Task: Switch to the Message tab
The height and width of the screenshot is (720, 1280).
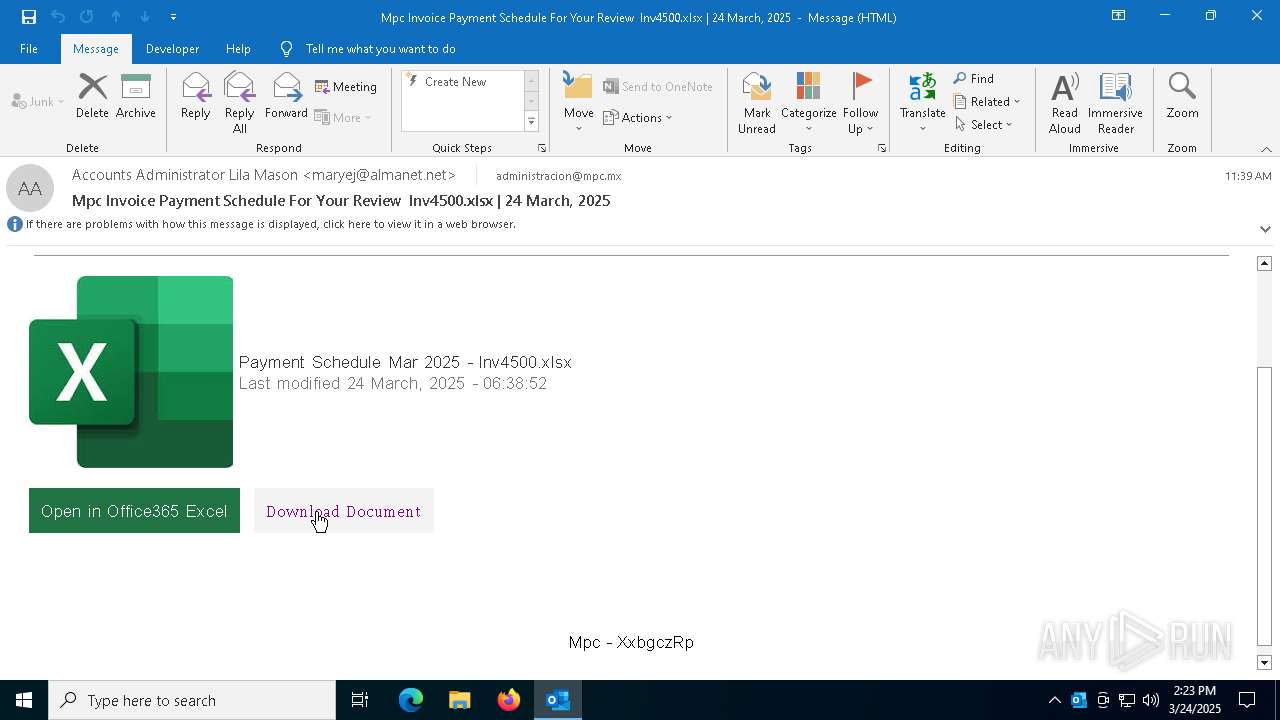Action: pyautogui.click(x=96, y=49)
